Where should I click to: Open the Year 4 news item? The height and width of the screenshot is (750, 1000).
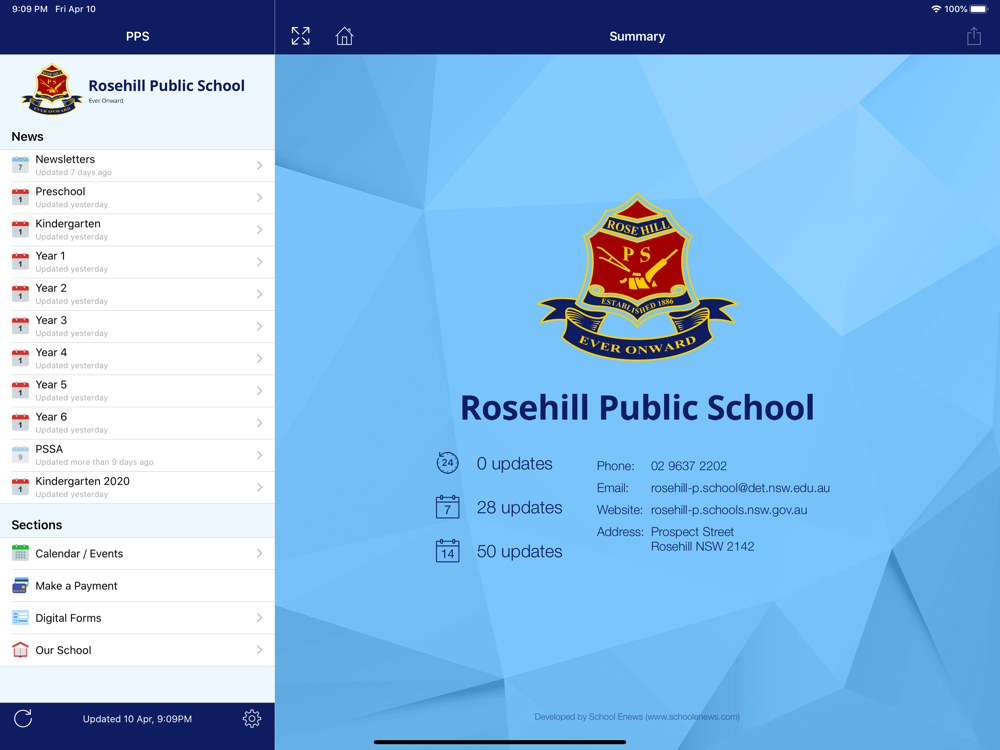coord(137,358)
